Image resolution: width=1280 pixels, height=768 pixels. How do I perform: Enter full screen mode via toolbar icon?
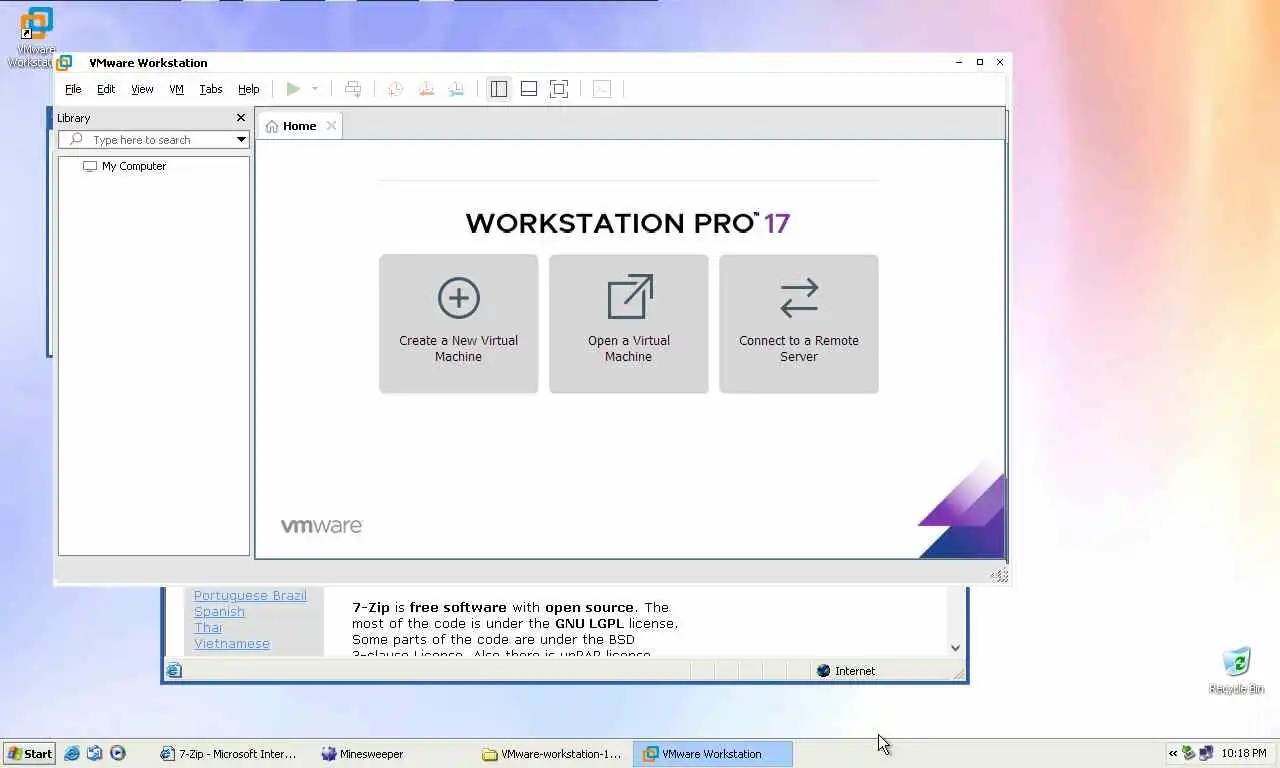coord(559,89)
